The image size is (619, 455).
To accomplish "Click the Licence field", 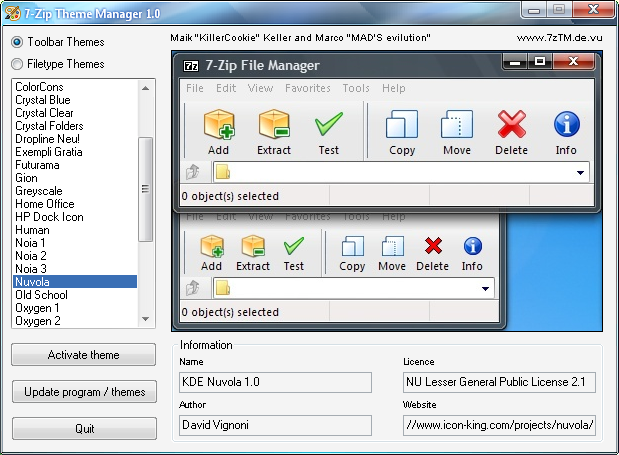I will pyautogui.click(x=499, y=382).
